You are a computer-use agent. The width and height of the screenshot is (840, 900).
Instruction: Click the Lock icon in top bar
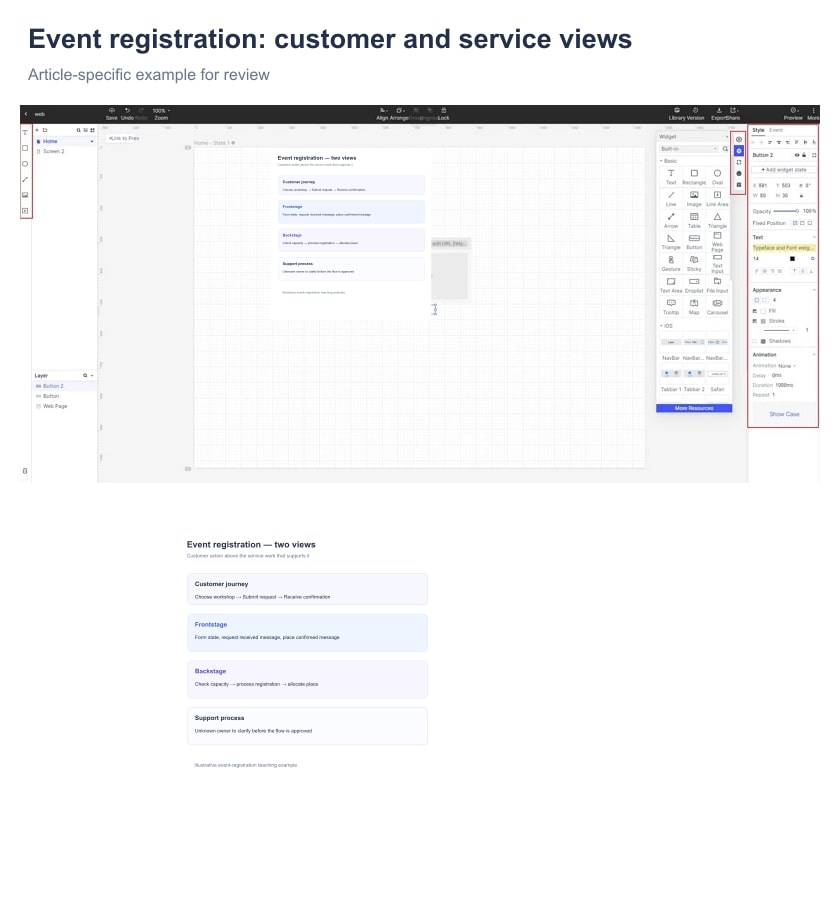click(444, 110)
